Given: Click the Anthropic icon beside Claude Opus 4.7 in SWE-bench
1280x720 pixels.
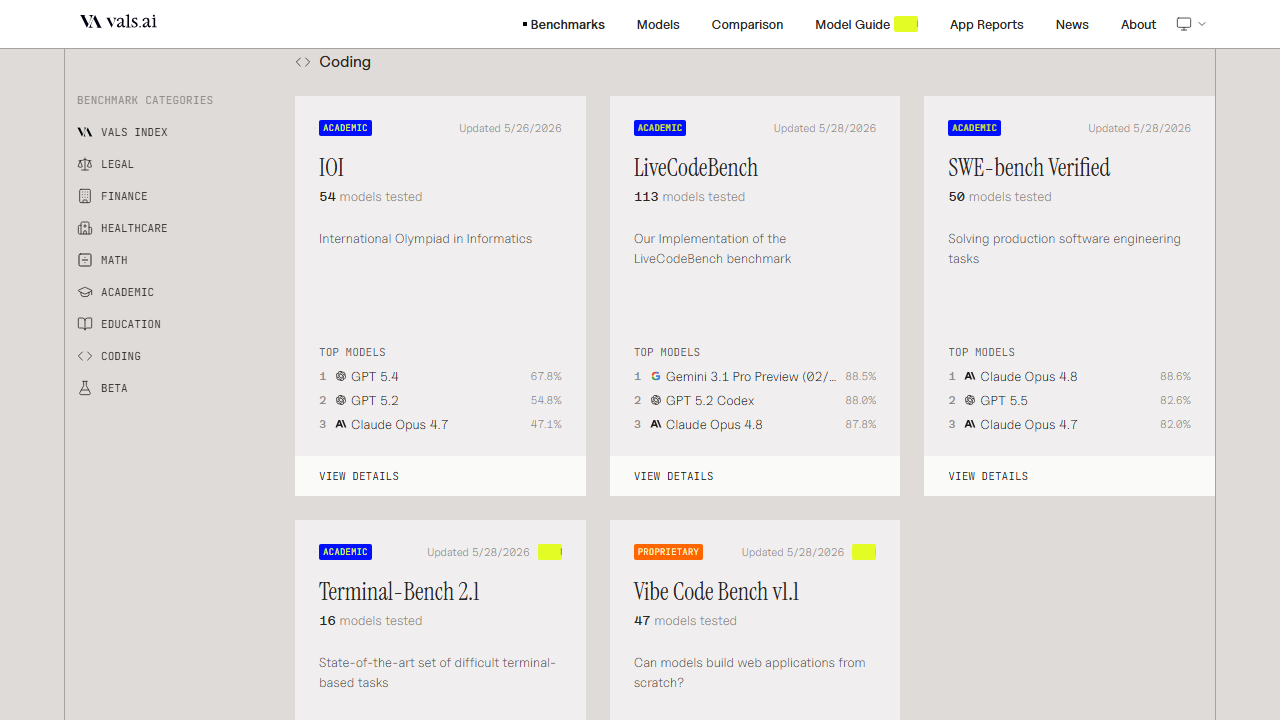Looking at the screenshot, I should [x=970, y=425].
